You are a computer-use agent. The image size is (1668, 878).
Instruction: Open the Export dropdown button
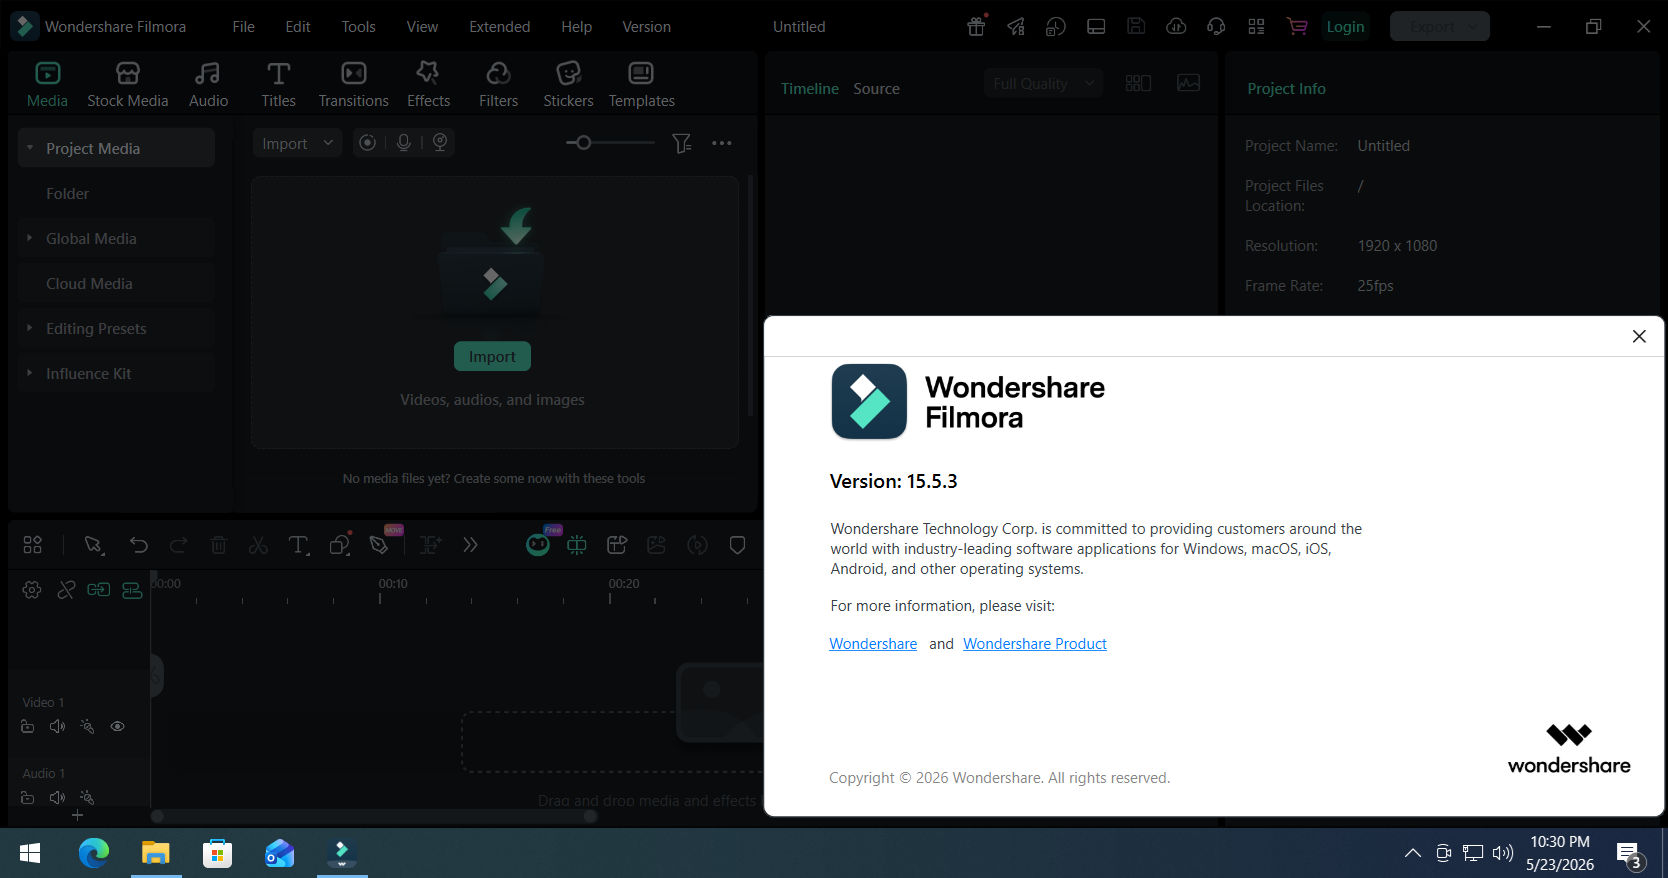click(x=1440, y=27)
